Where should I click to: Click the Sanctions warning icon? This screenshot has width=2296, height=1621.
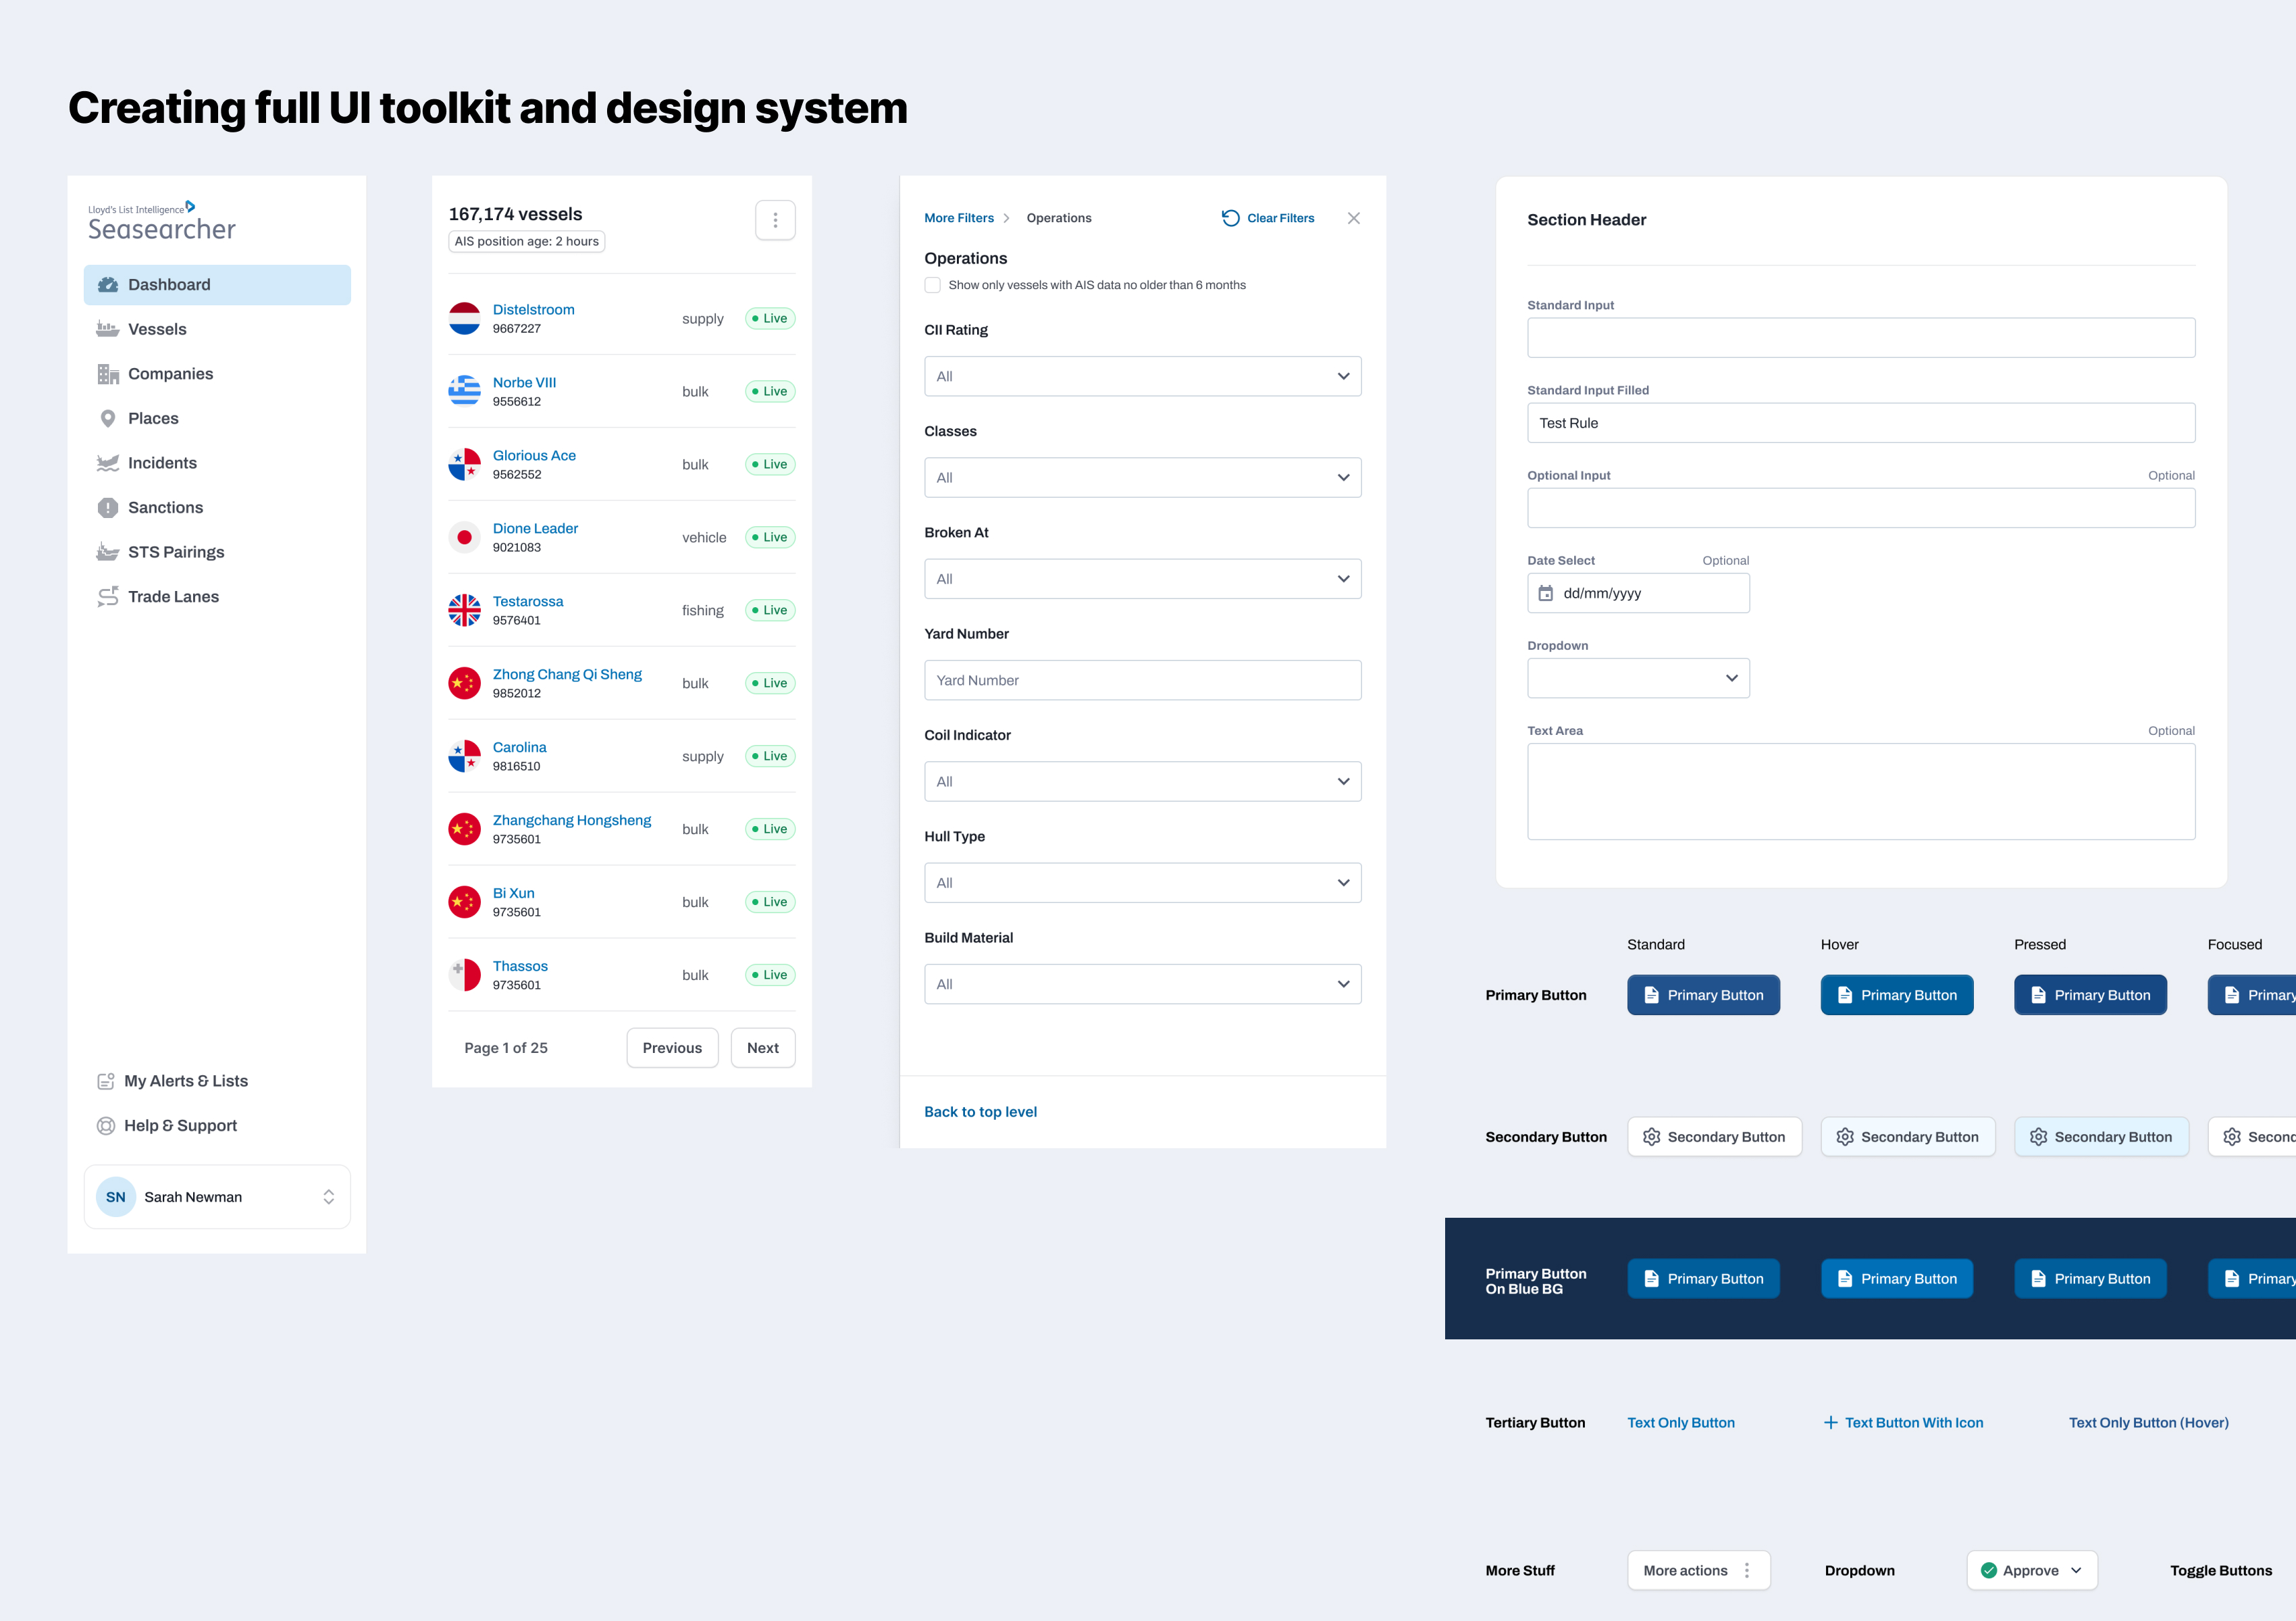[108, 508]
